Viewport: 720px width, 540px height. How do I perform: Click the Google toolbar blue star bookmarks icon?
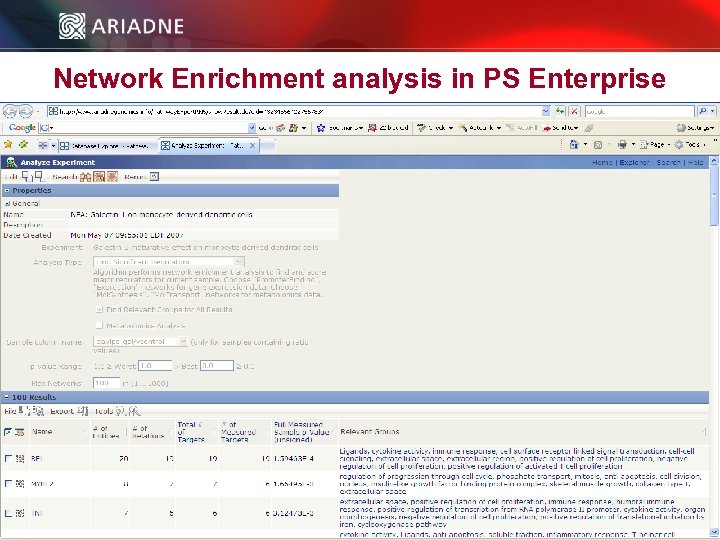coord(321,128)
